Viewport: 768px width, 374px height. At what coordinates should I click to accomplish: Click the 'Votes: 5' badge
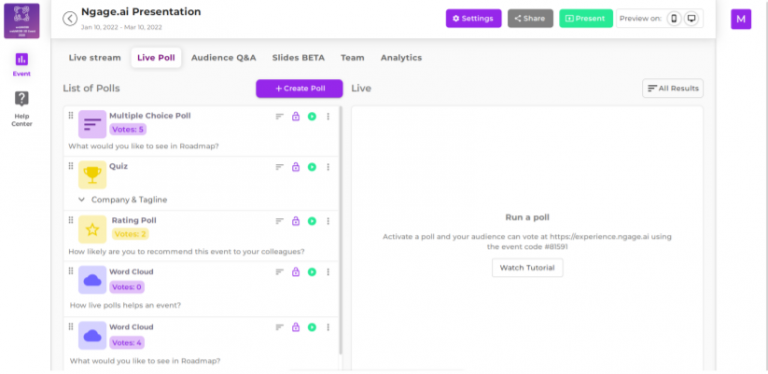pyautogui.click(x=127, y=130)
